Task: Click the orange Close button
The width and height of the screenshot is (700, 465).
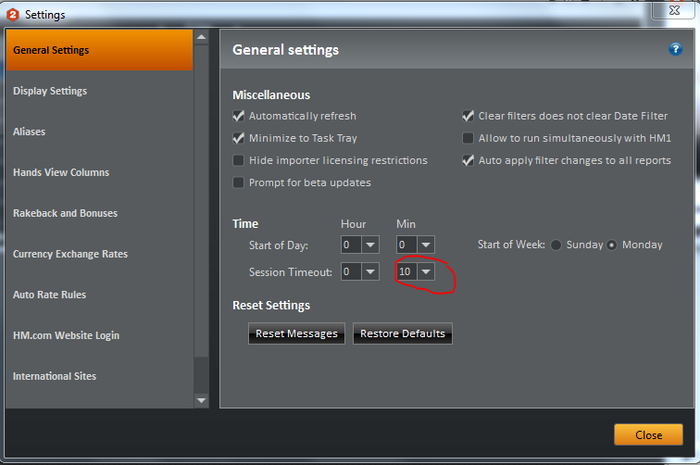Action: [648, 435]
